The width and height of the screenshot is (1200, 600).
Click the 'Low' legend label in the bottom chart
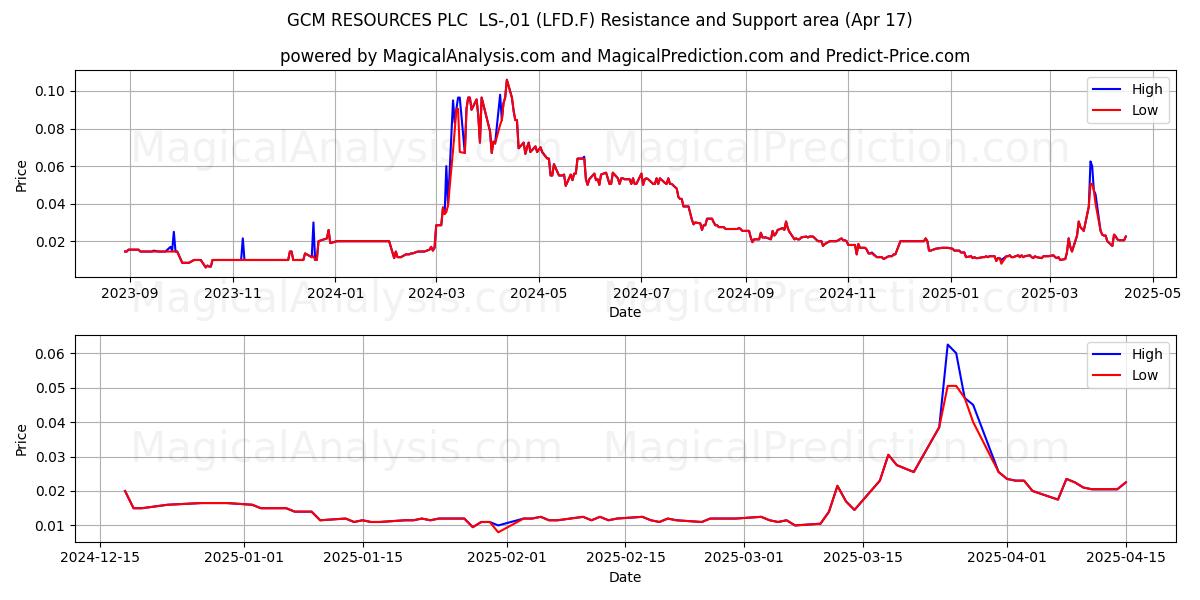point(1145,376)
